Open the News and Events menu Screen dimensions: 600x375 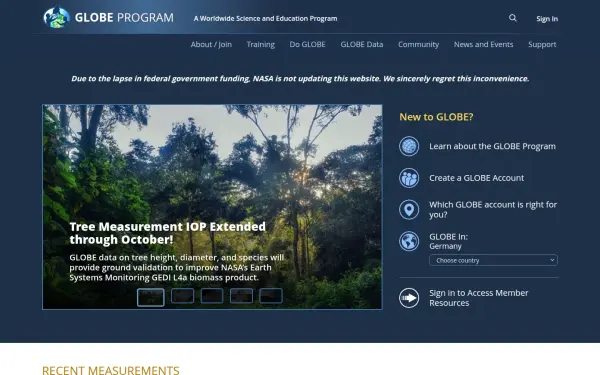coord(483,44)
